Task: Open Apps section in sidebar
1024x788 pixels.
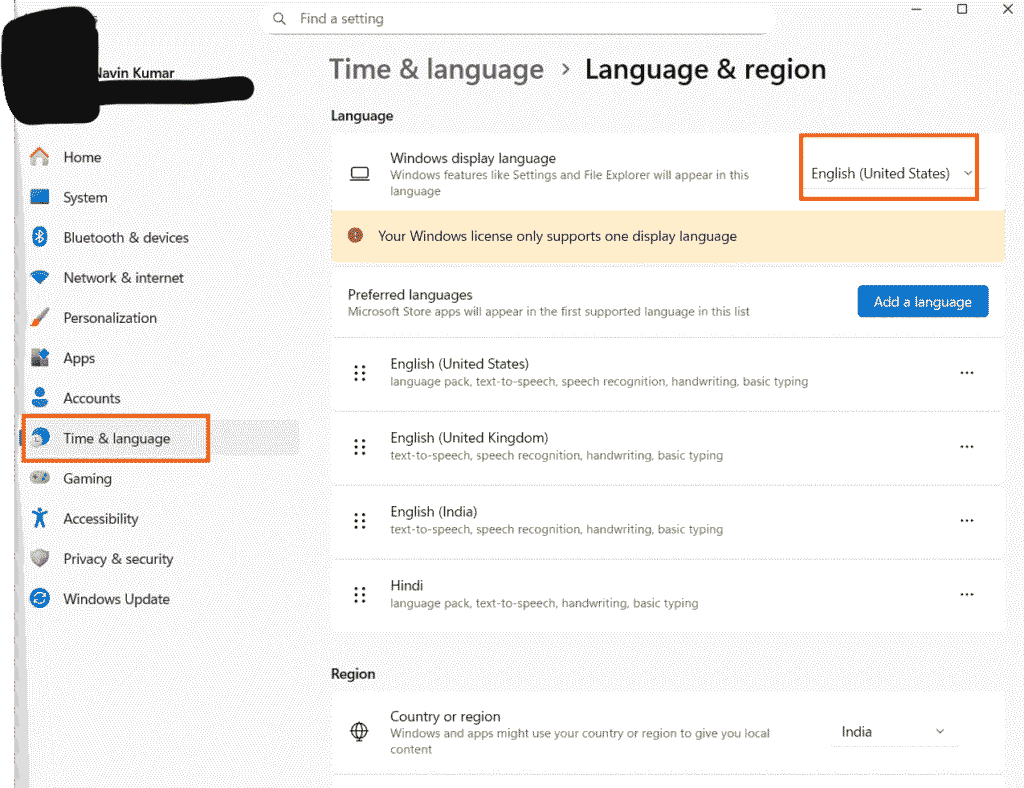Action: click(x=79, y=358)
